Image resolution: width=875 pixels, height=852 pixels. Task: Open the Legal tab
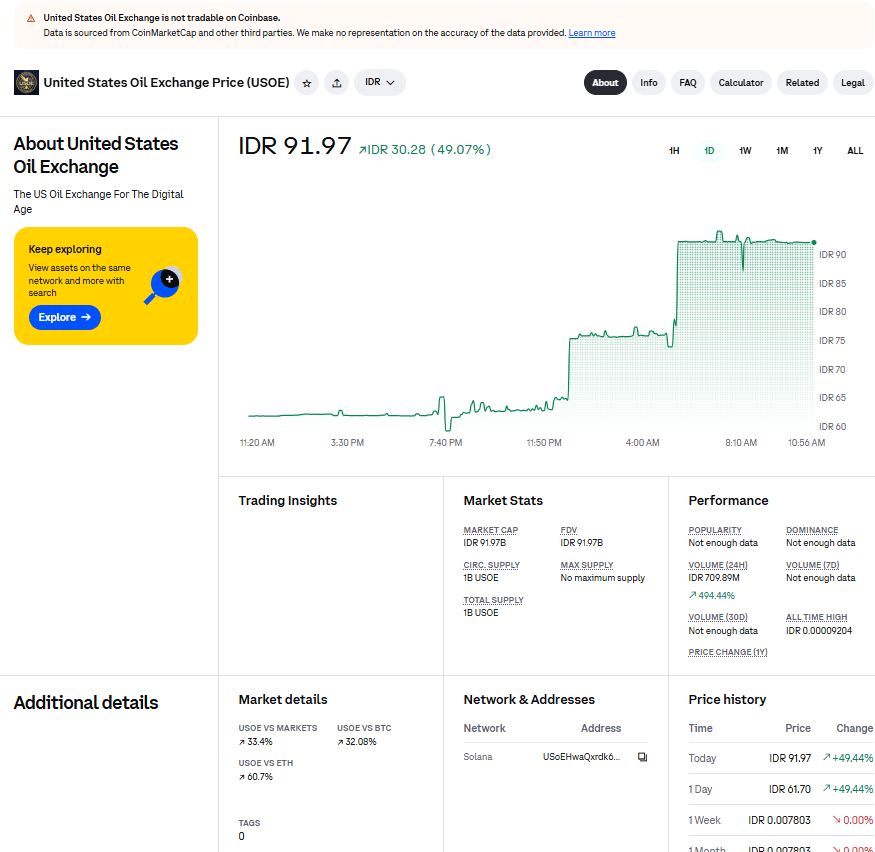pyautogui.click(x=852, y=83)
